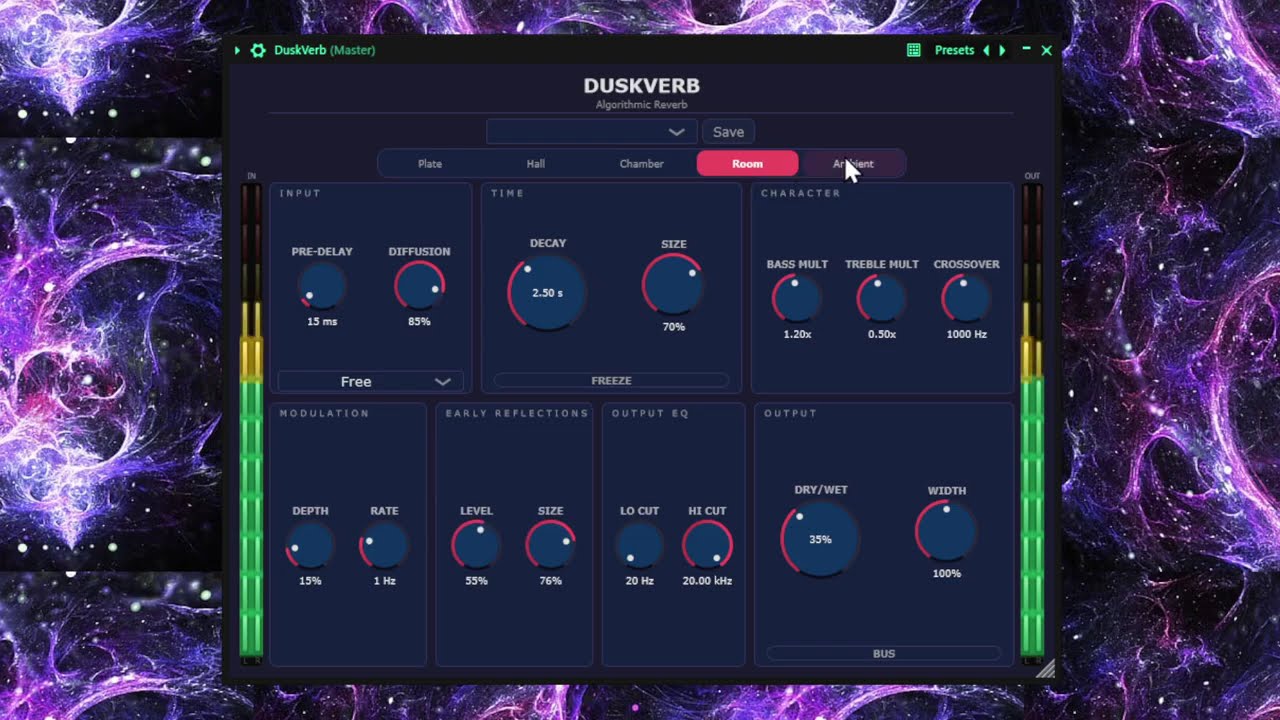
Task: Click the Hi Cut knob
Action: coord(707,546)
